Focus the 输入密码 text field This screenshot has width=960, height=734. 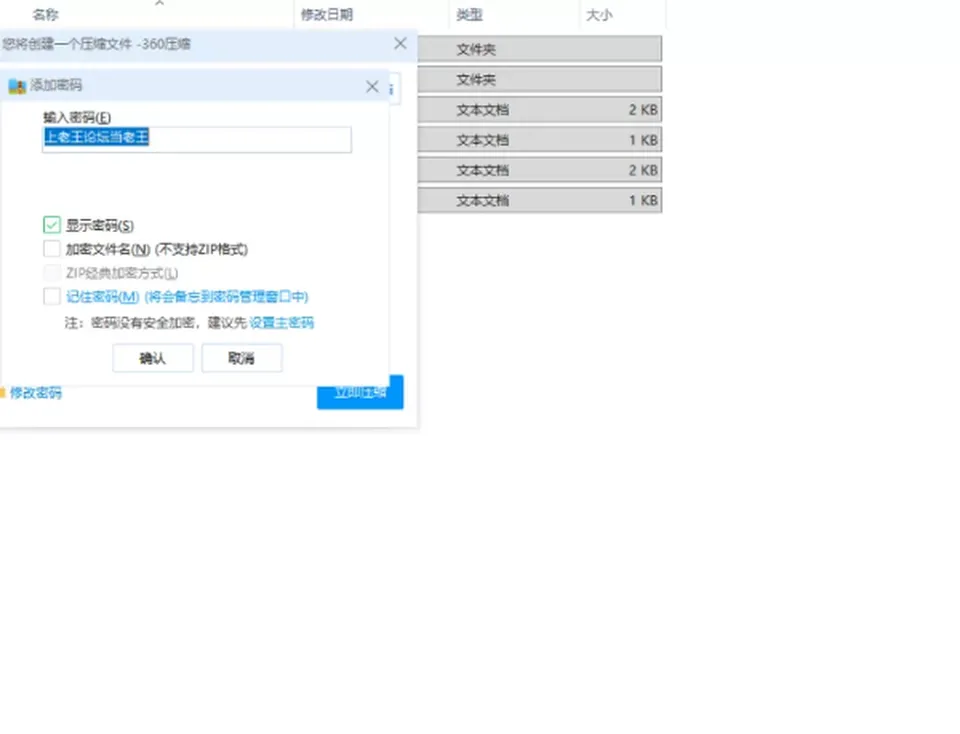pyautogui.click(x=197, y=139)
